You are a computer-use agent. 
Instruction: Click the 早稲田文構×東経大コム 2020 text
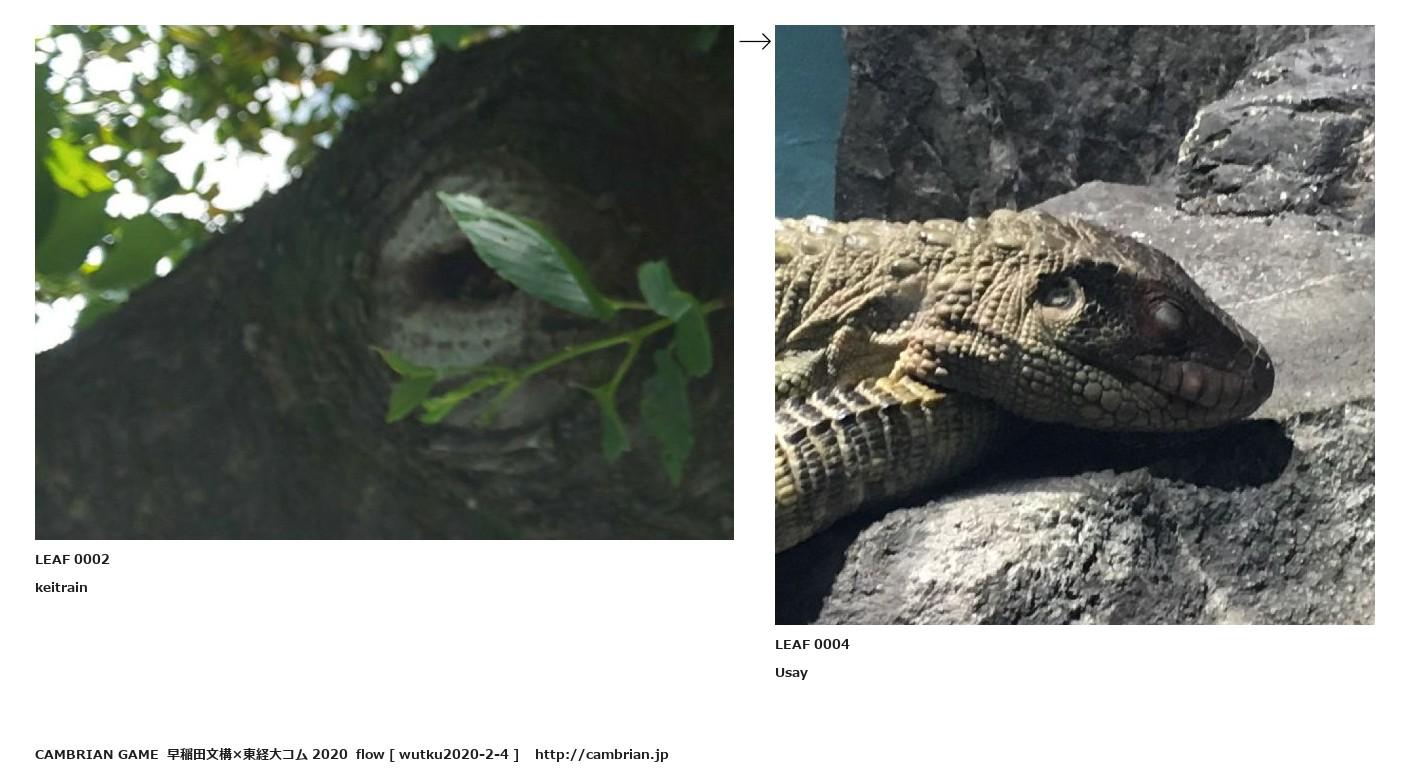[257, 754]
